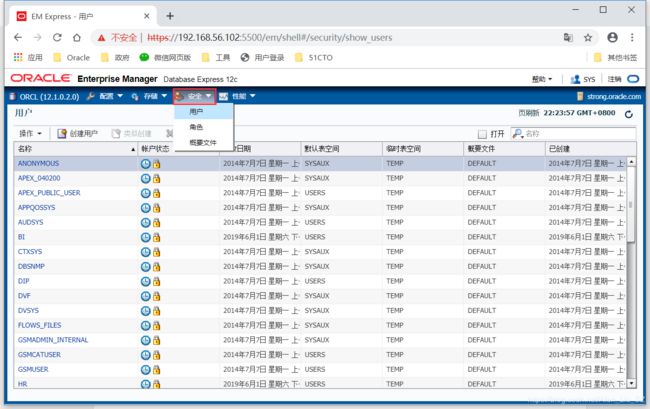Click the SYS user icon
The width and height of the screenshot is (650, 409).
[x=575, y=79]
